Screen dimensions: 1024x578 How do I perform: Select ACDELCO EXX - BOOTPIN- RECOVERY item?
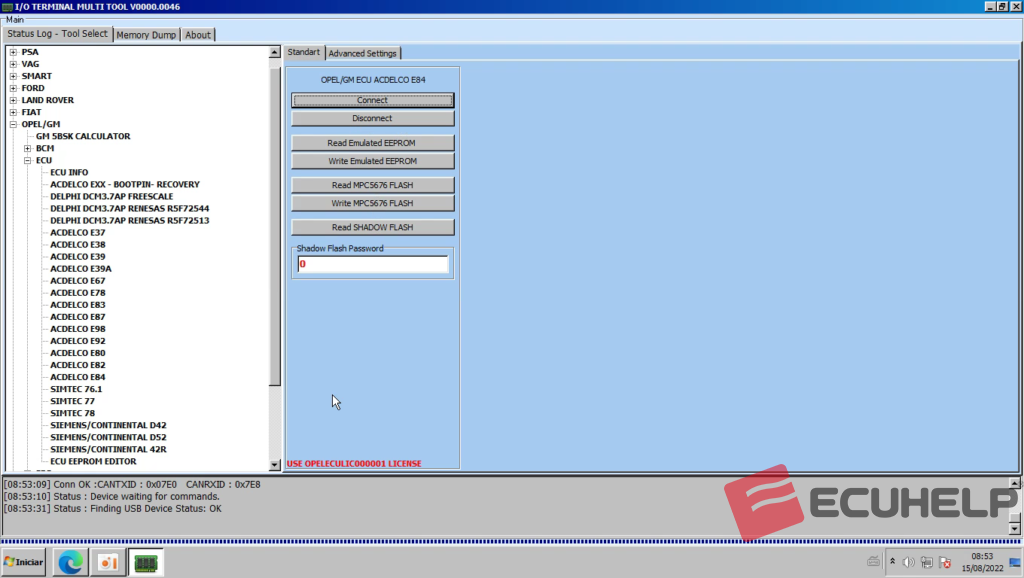125,185
